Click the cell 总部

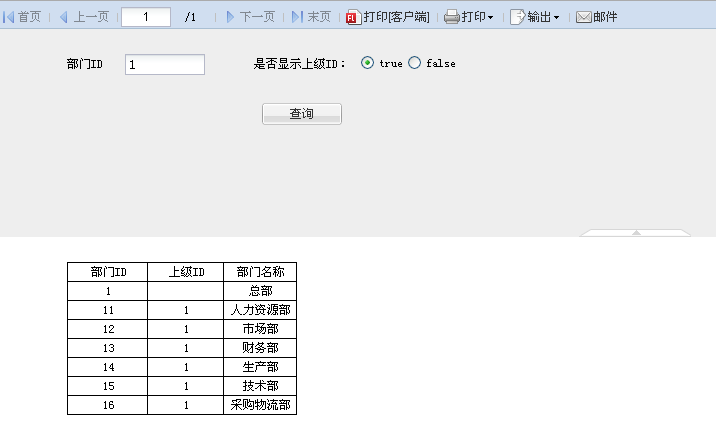coord(260,291)
